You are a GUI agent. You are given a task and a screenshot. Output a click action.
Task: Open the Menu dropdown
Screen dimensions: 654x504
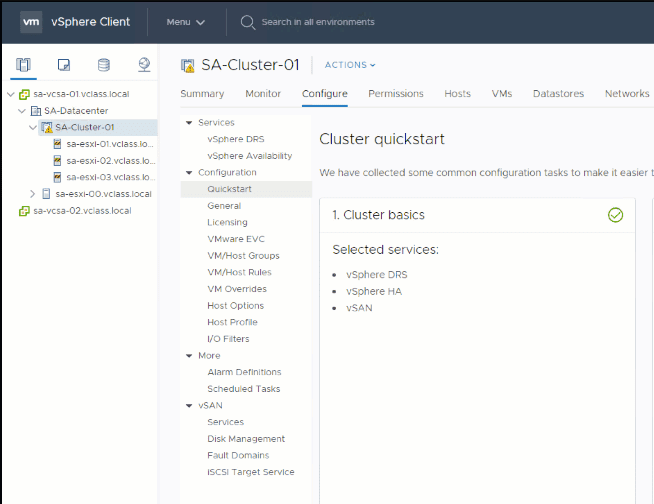(x=185, y=22)
